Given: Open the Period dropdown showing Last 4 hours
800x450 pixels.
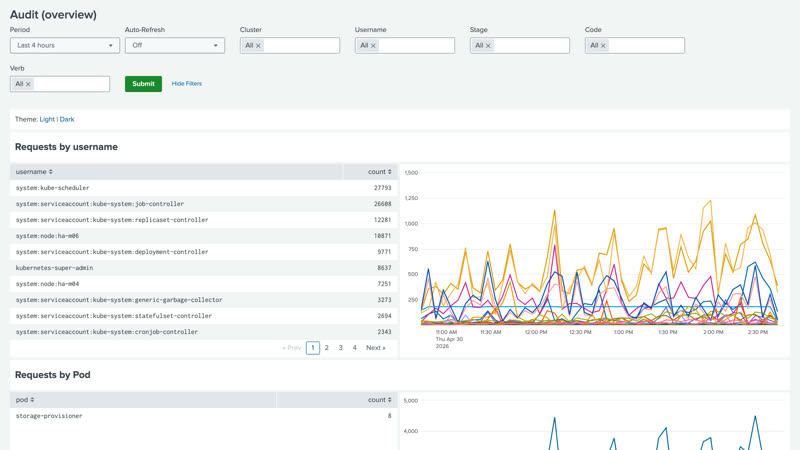Looking at the screenshot, I should point(65,45).
